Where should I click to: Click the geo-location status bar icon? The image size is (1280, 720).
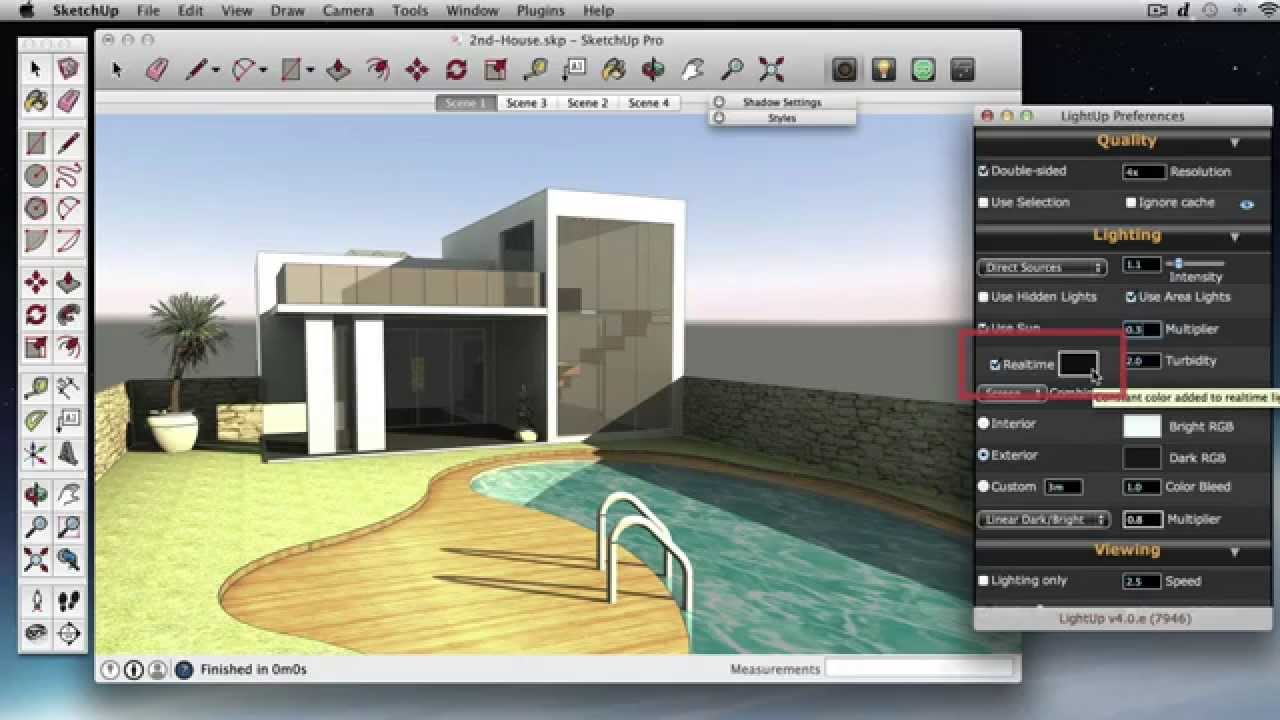[x=110, y=670]
